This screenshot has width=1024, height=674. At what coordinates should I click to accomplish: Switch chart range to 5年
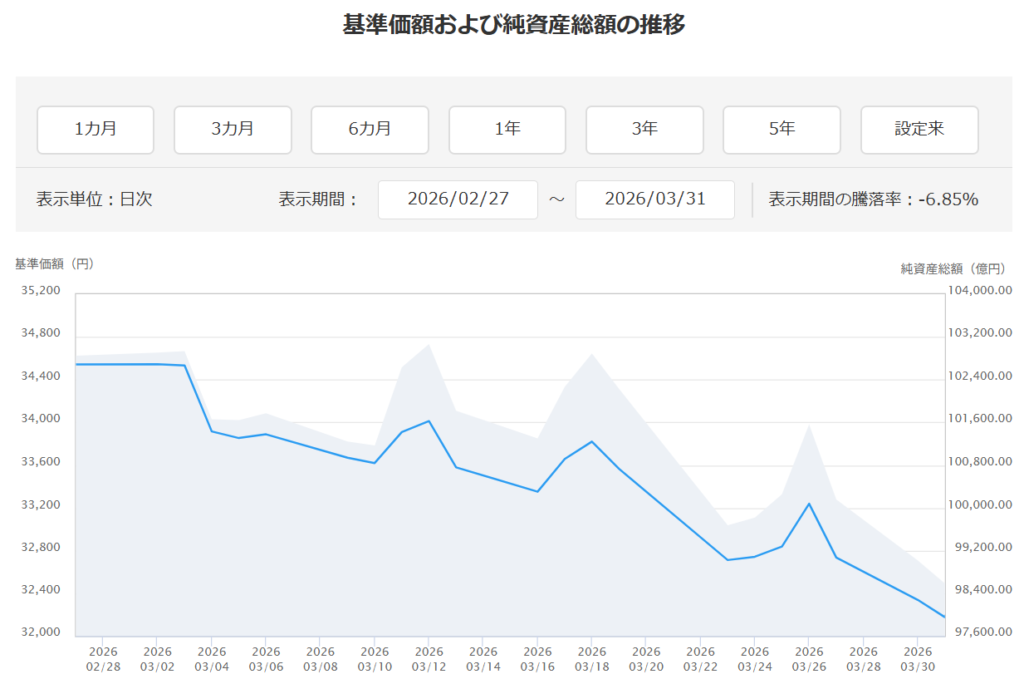coord(781,129)
